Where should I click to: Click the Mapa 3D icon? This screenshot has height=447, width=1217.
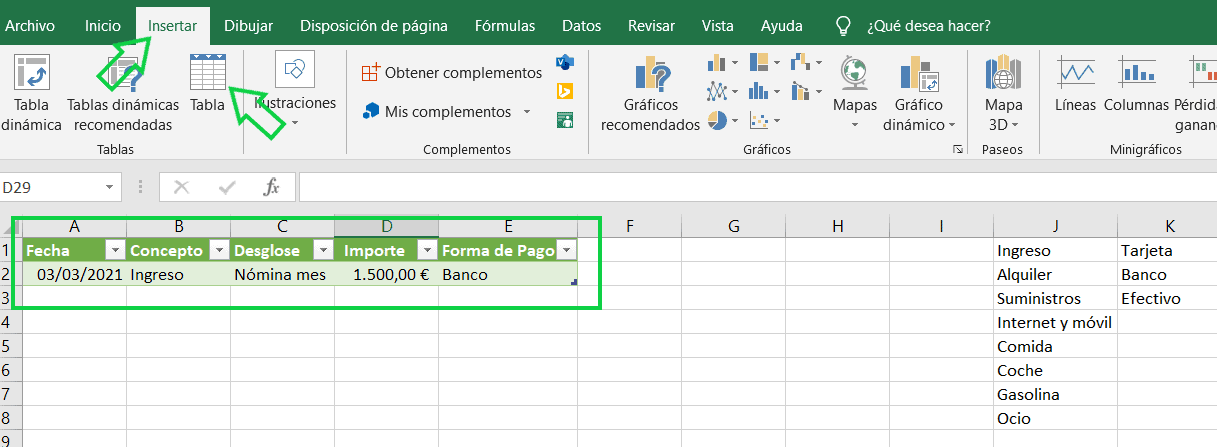[x=1003, y=73]
